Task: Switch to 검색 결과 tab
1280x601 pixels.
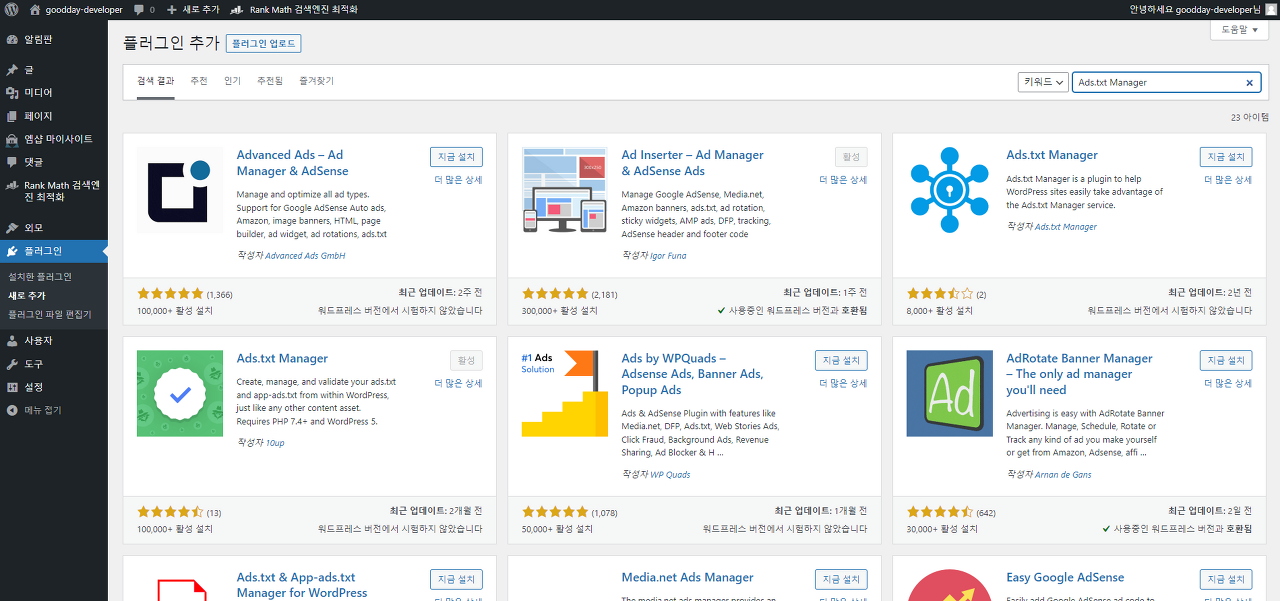Action: 155,81
